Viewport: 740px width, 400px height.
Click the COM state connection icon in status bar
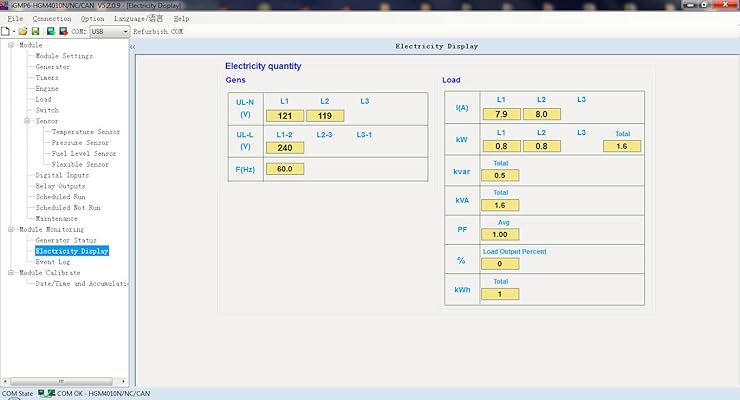point(46,393)
